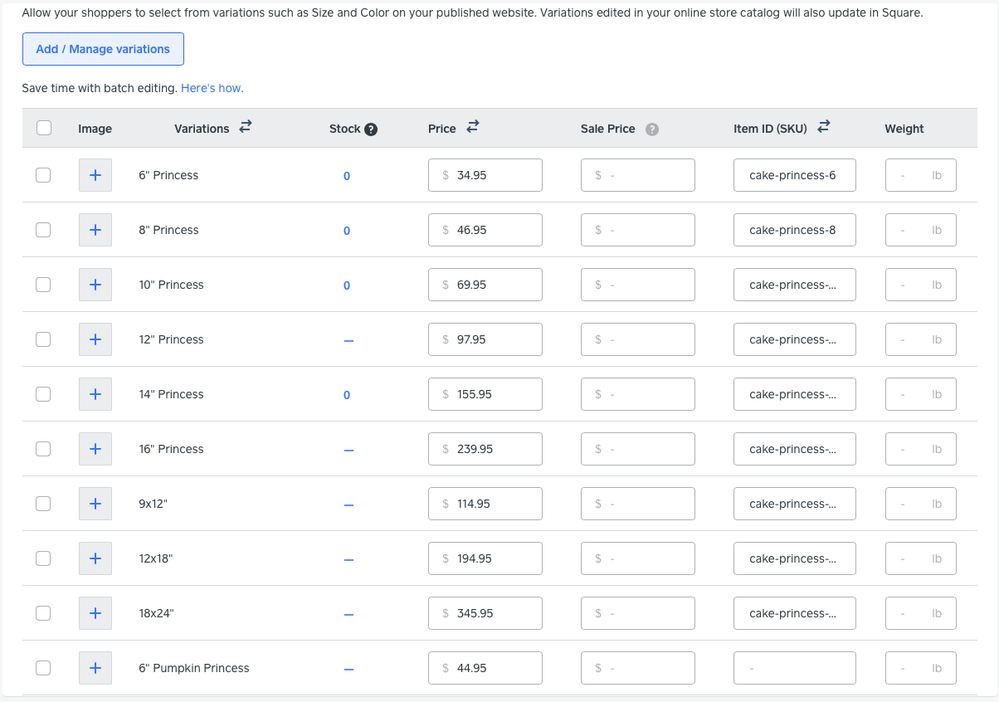Click the Weight field for 6" Princess
This screenshot has height=702, width=999.
coord(920,175)
